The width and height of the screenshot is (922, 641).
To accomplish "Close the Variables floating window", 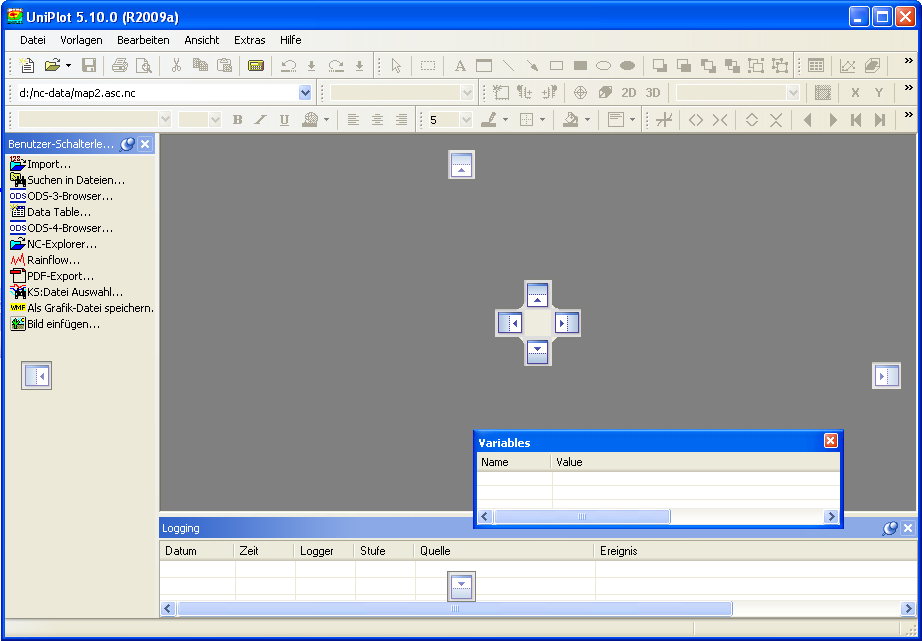I will click(830, 441).
